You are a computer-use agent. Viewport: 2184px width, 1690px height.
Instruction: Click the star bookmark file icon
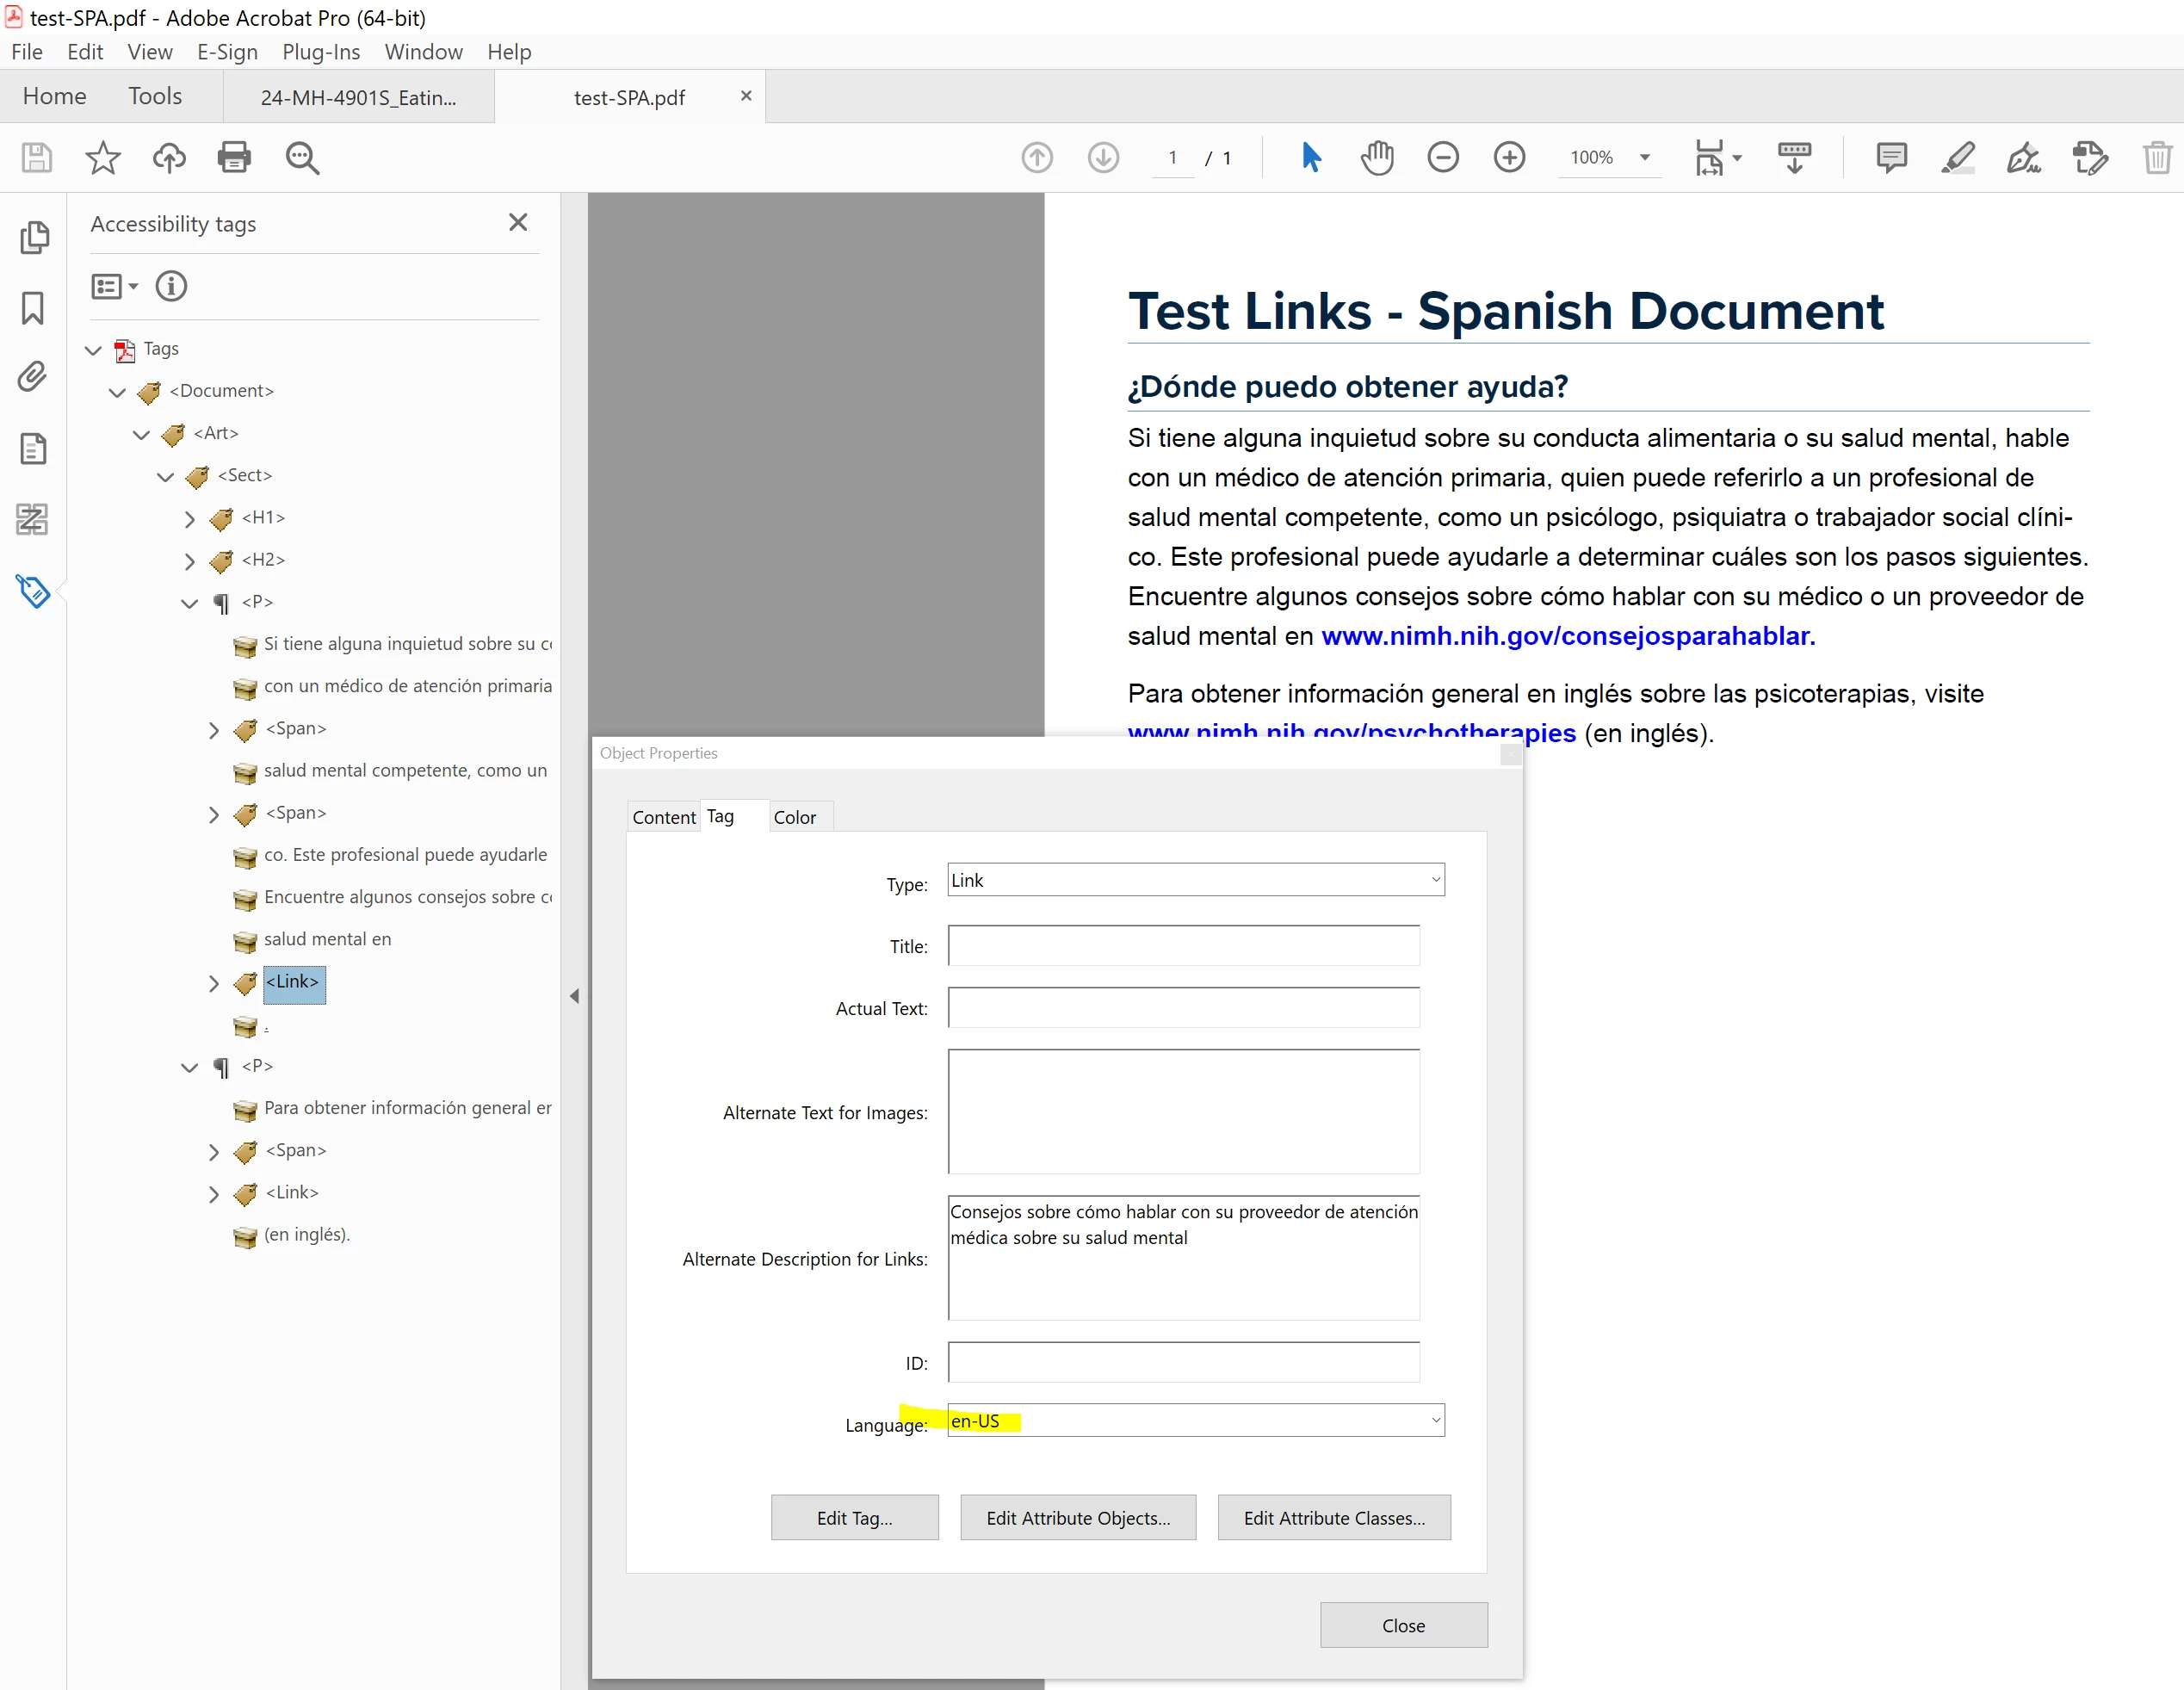coord(103,158)
